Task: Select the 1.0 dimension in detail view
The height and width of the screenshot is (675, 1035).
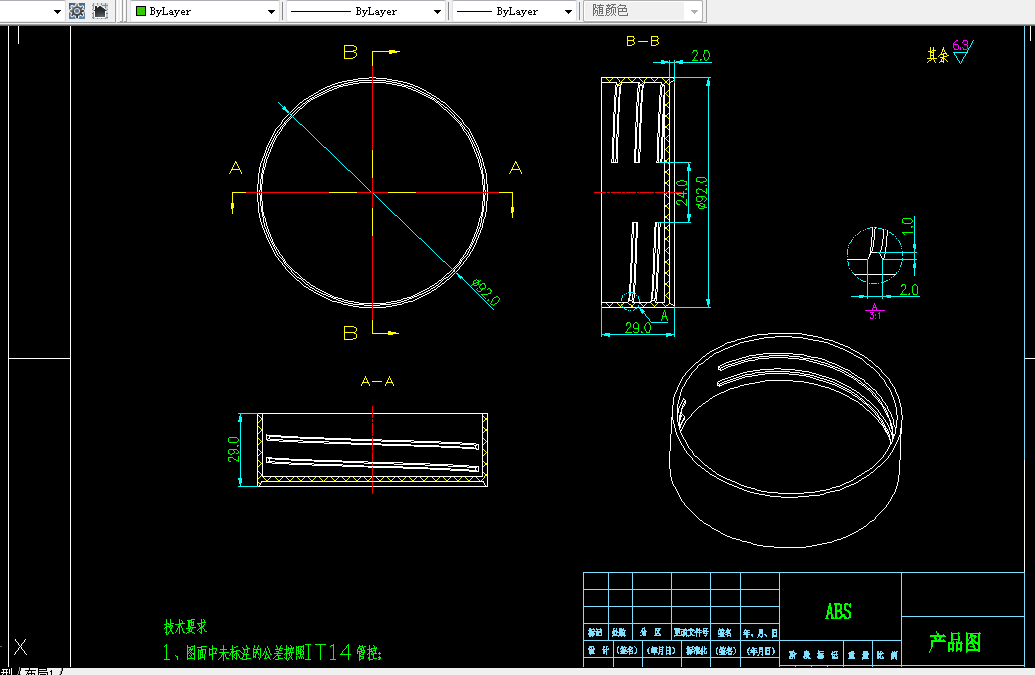Action: point(908,226)
